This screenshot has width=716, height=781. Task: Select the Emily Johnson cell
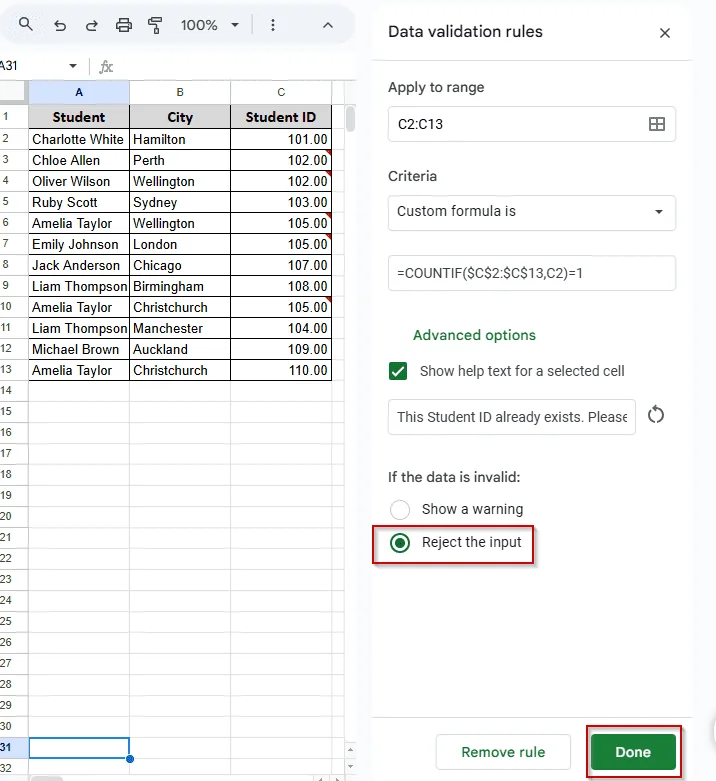click(79, 244)
